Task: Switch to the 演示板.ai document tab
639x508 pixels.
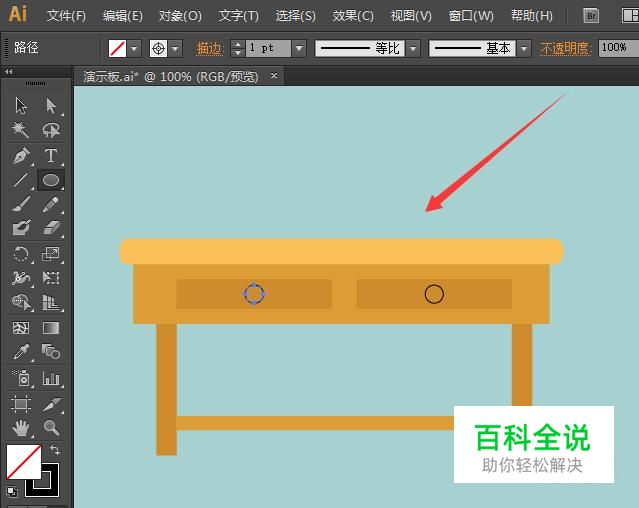Action: pos(171,77)
